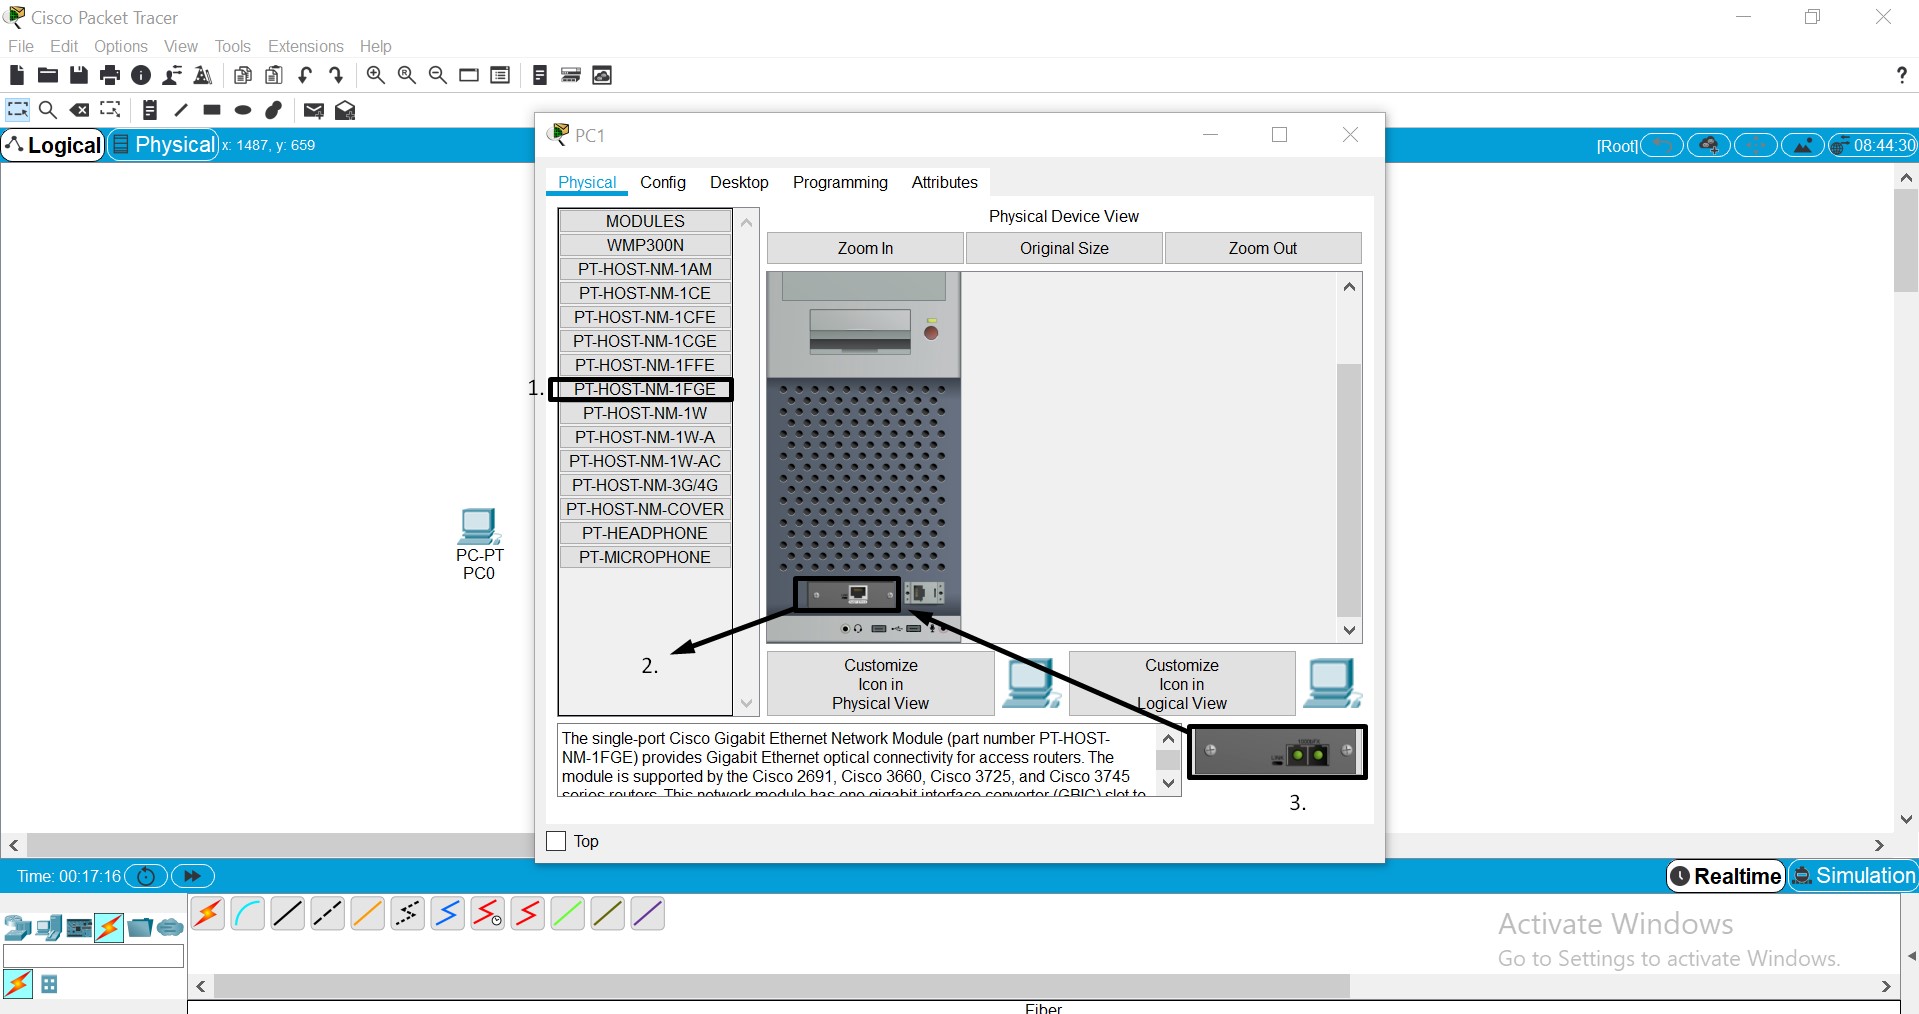The width and height of the screenshot is (1919, 1014).
Task: Click the PC0 device on workspace
Action: [x=479, y=527]
